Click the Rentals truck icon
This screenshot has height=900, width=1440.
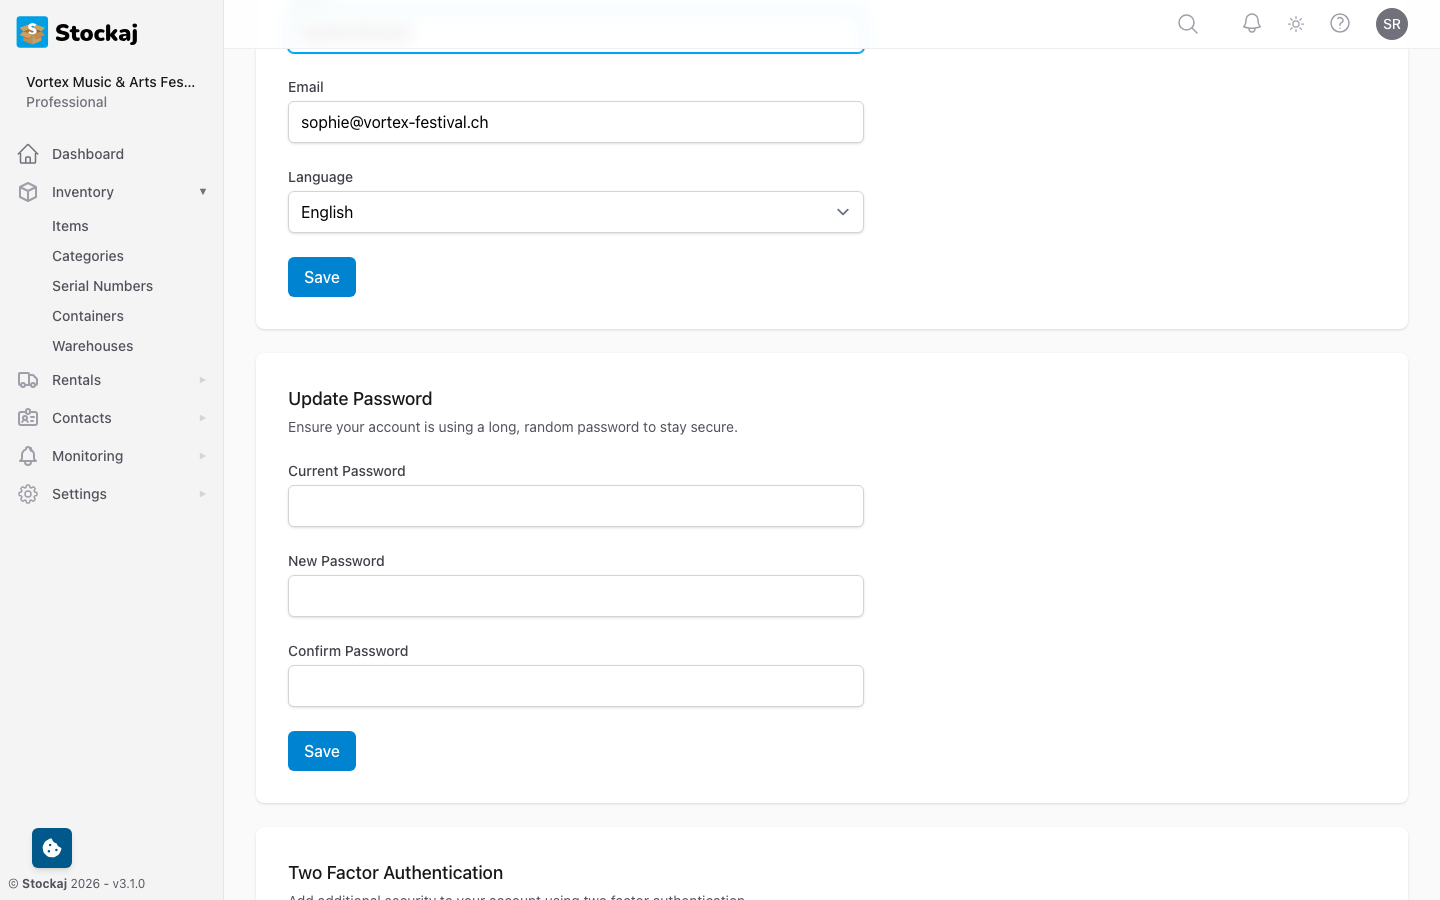[28, 379]
